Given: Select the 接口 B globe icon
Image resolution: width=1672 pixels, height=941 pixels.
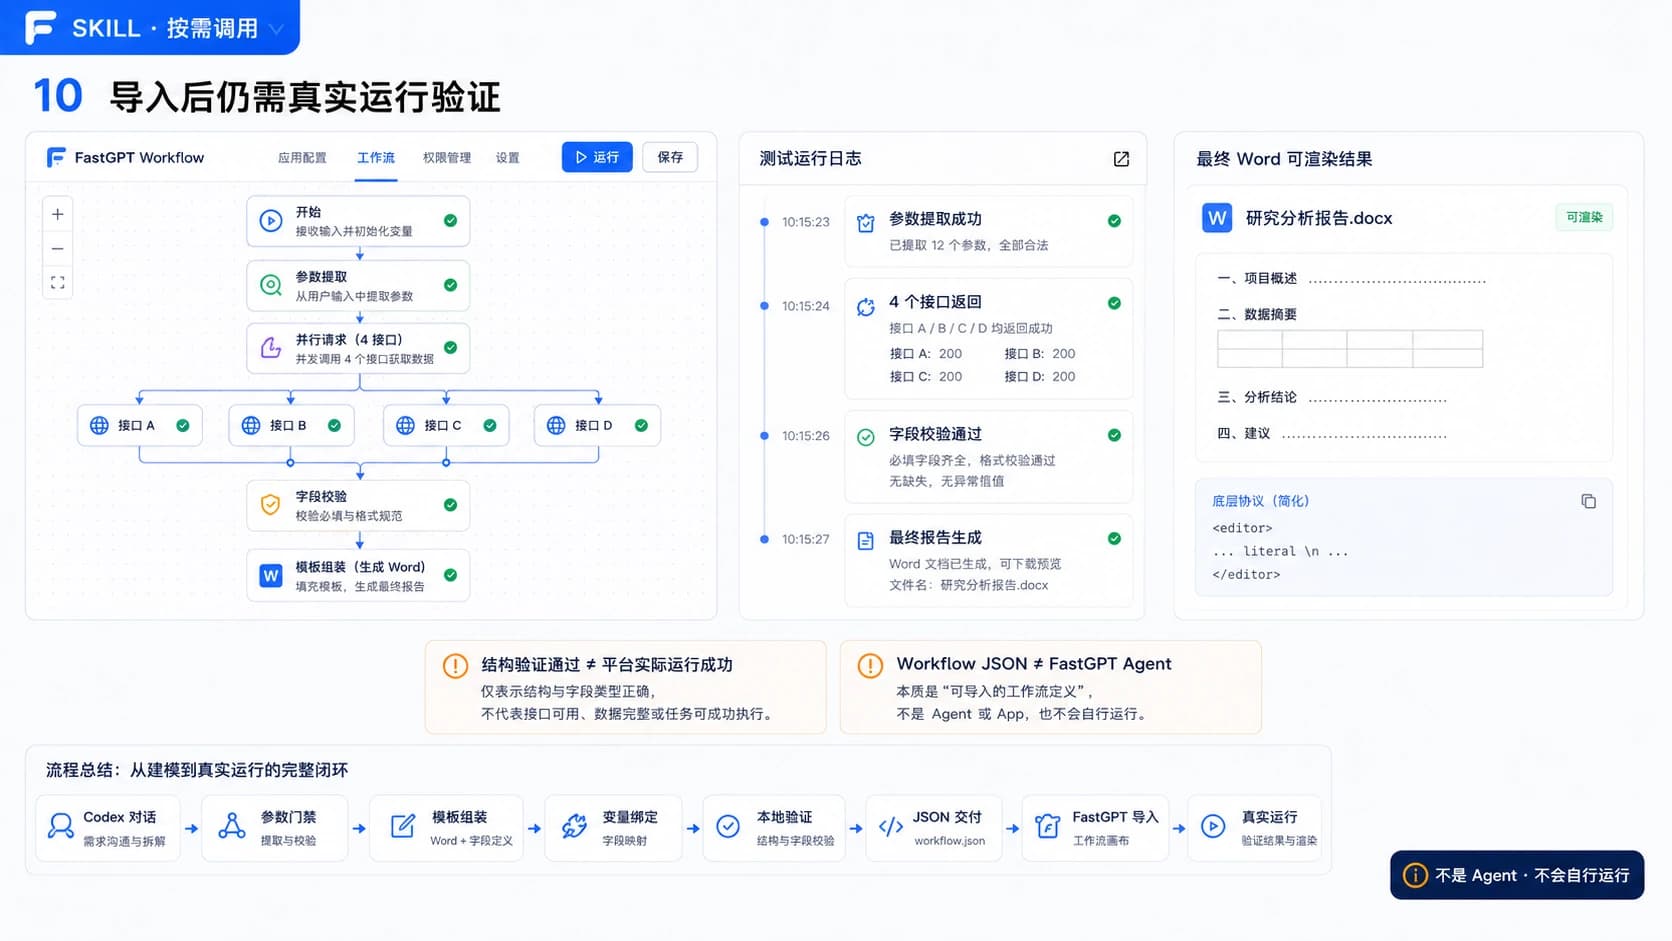Looking at the screenshot, I should tap(251, 425).
